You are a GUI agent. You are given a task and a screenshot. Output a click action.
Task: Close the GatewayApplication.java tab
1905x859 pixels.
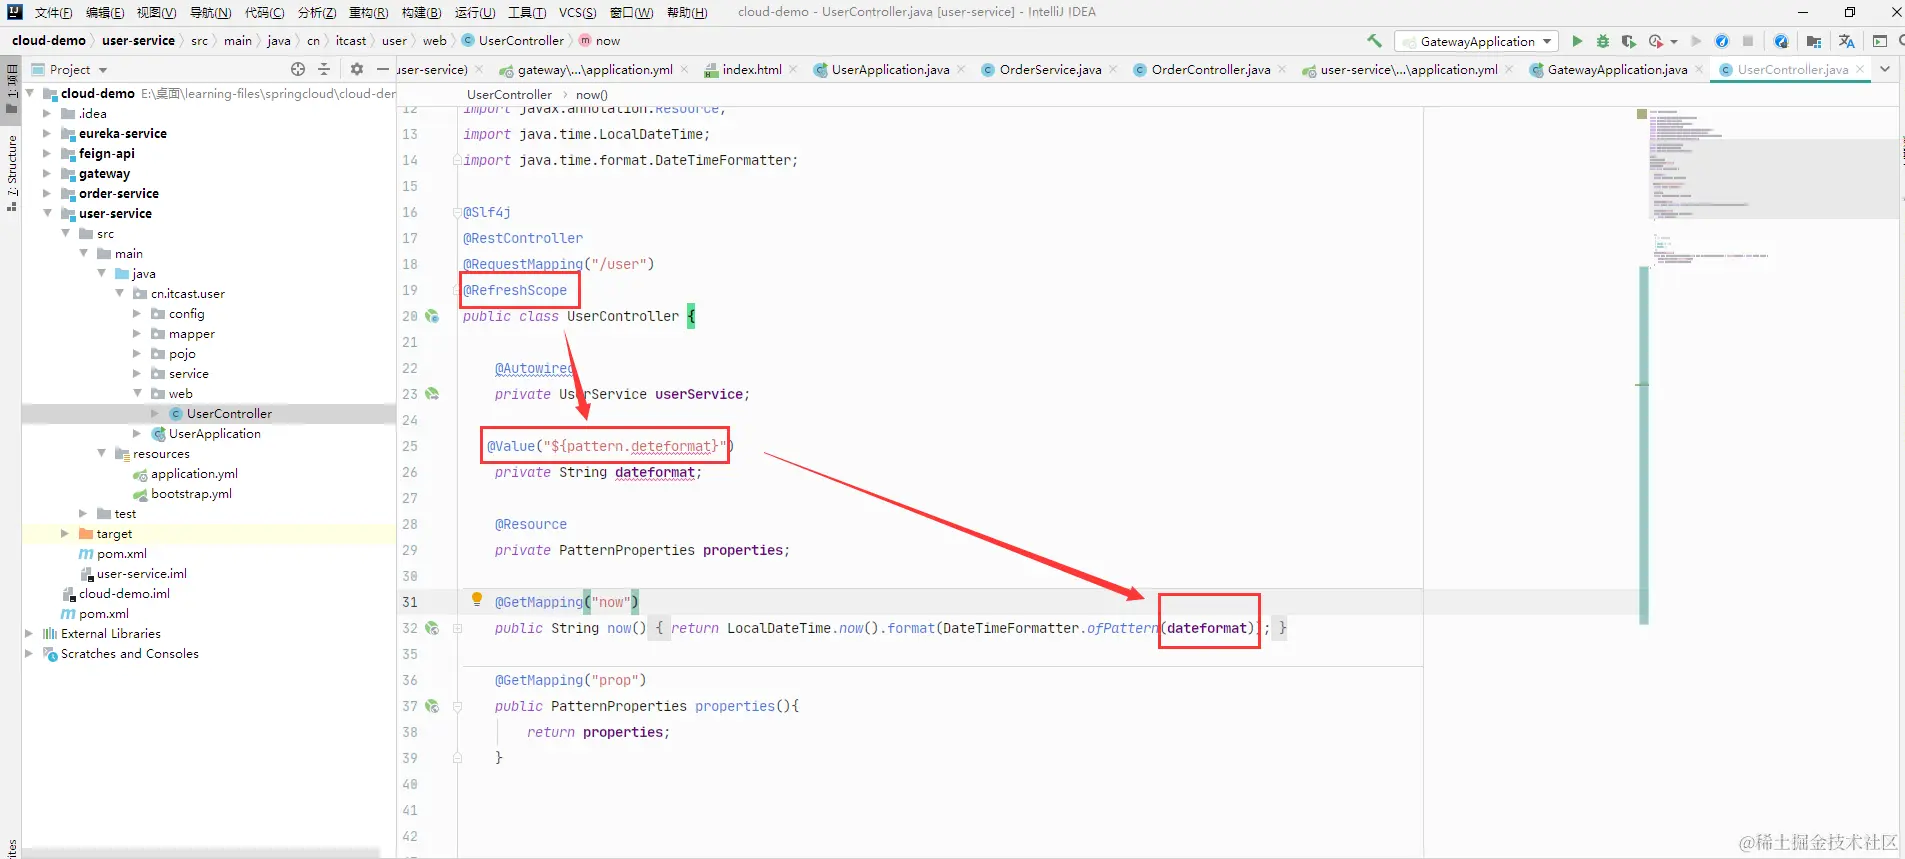pos(1699,69)
